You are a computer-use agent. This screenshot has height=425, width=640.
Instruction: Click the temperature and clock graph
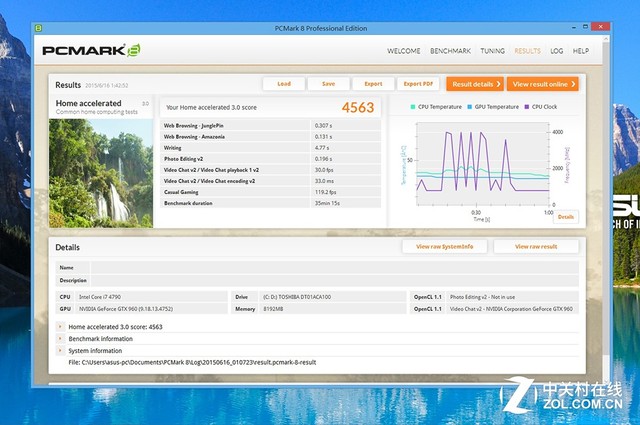482,164
